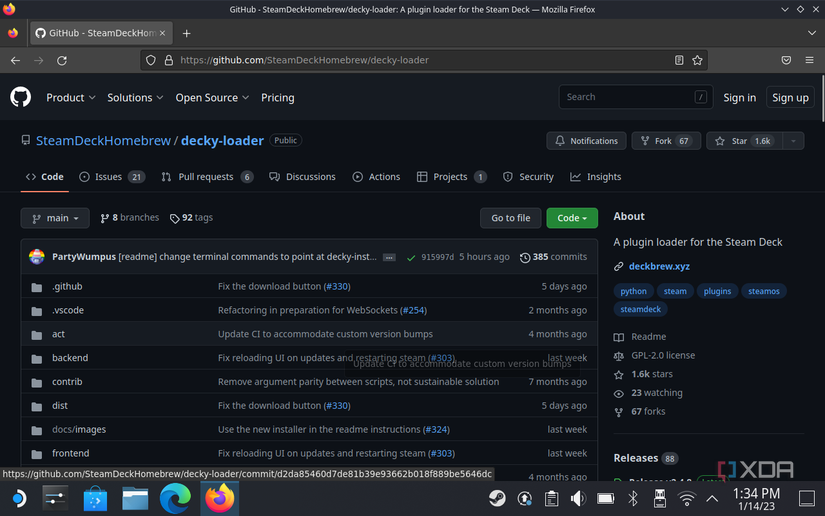Screen dimensions: 825x516
Task: Open the SteamDeckHomebrew owner link
Action: pyautogui.click(x=103, y=141)
